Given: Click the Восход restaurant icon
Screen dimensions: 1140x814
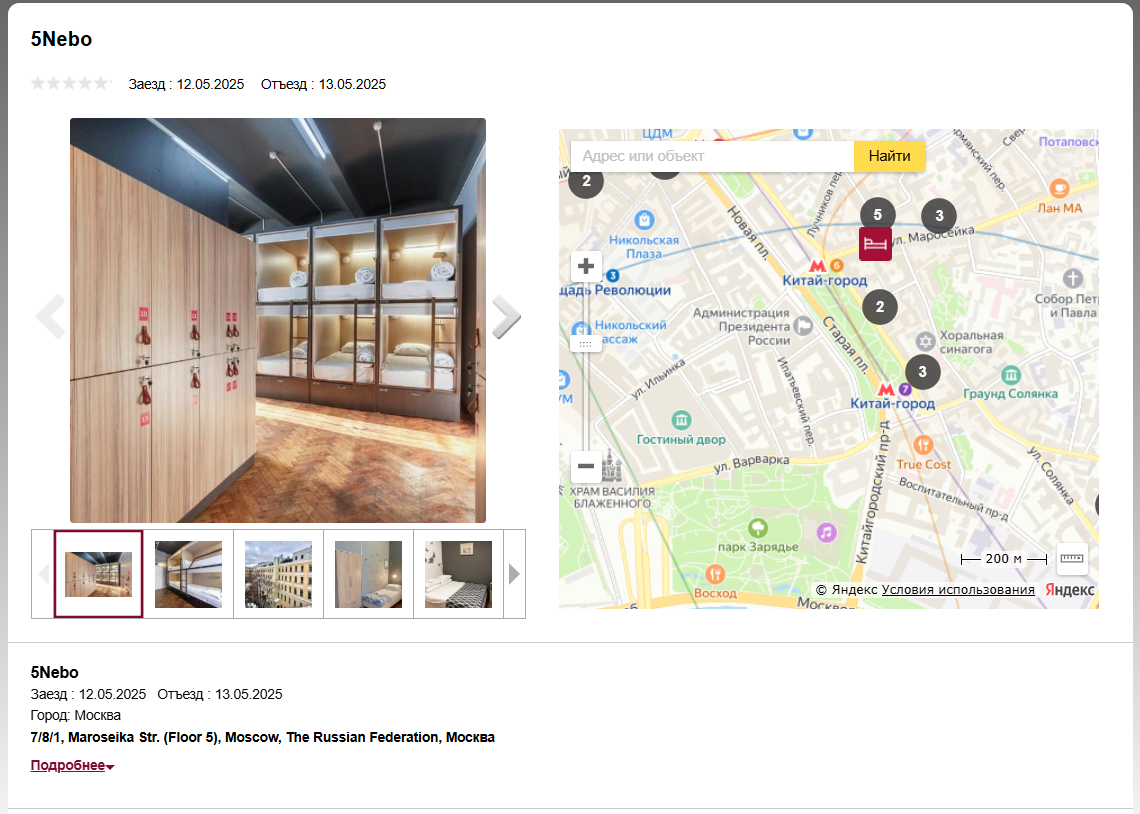Looking at the screenshot, I should tap(715, 574).
